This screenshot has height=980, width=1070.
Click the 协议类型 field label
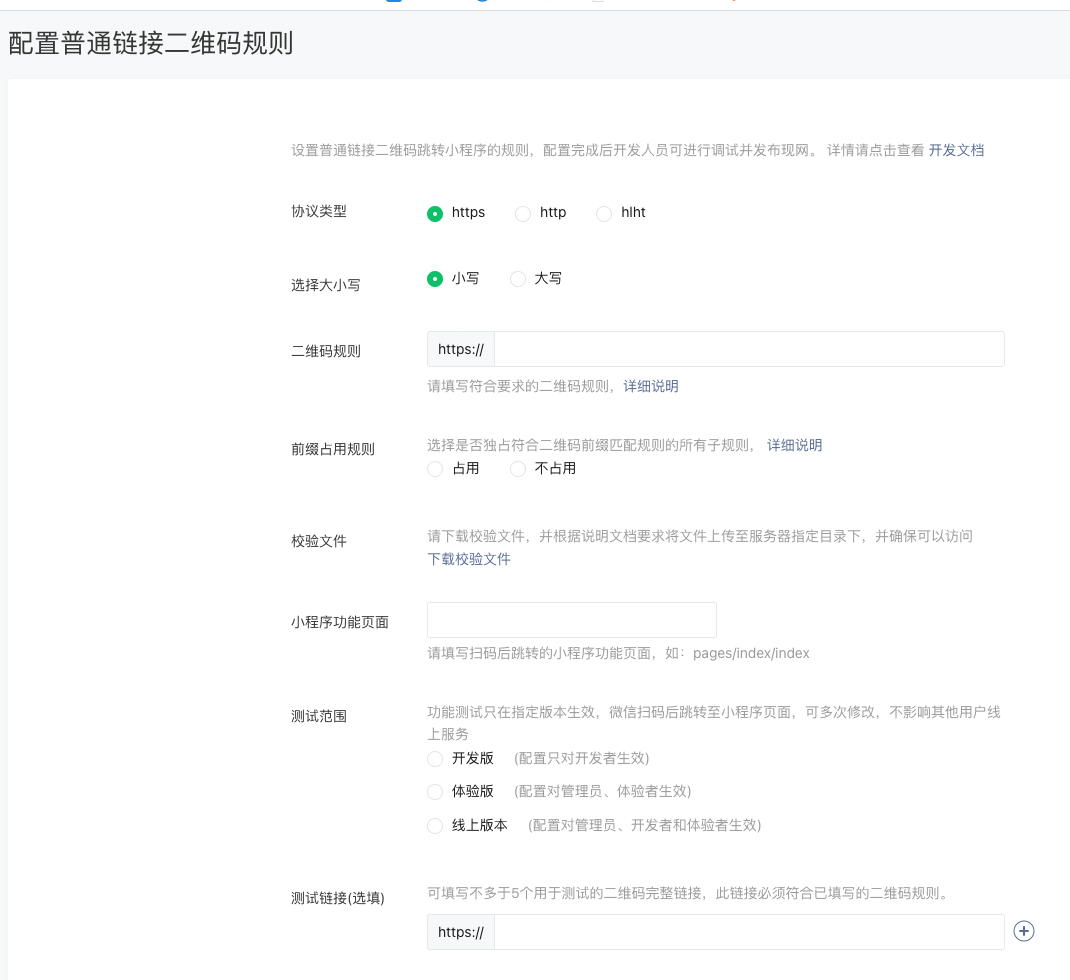coord(319,212)
